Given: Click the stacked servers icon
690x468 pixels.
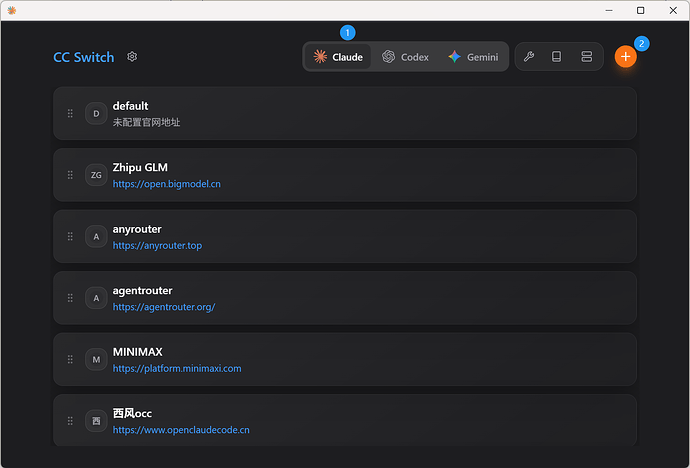Looking at the screenshot, I should point(586,57).
